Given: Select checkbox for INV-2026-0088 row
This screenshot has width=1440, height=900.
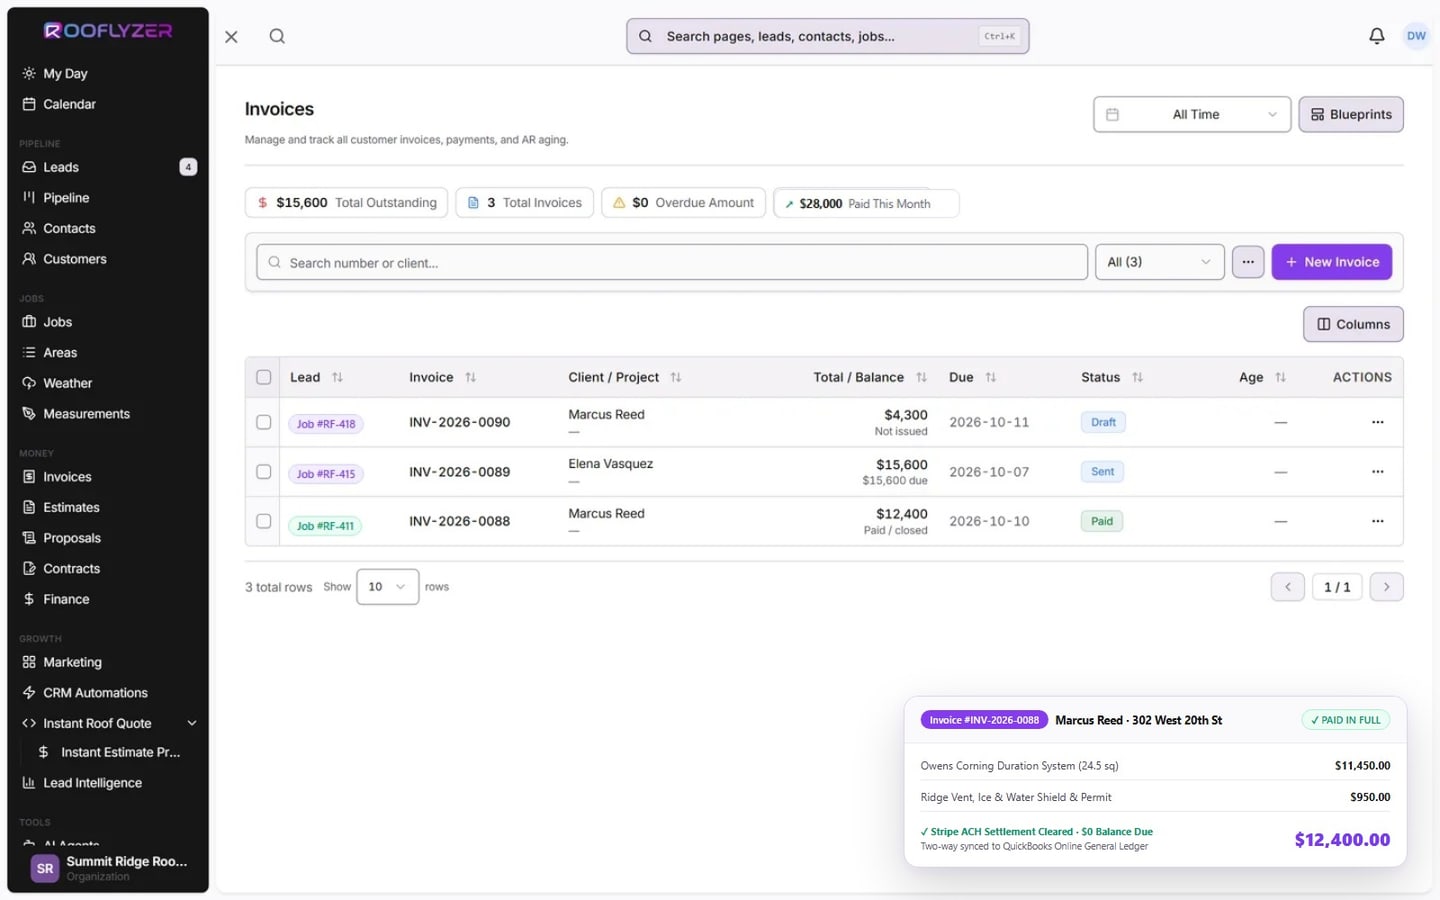Looking at the screenshot, I should (x=264, y=521).
